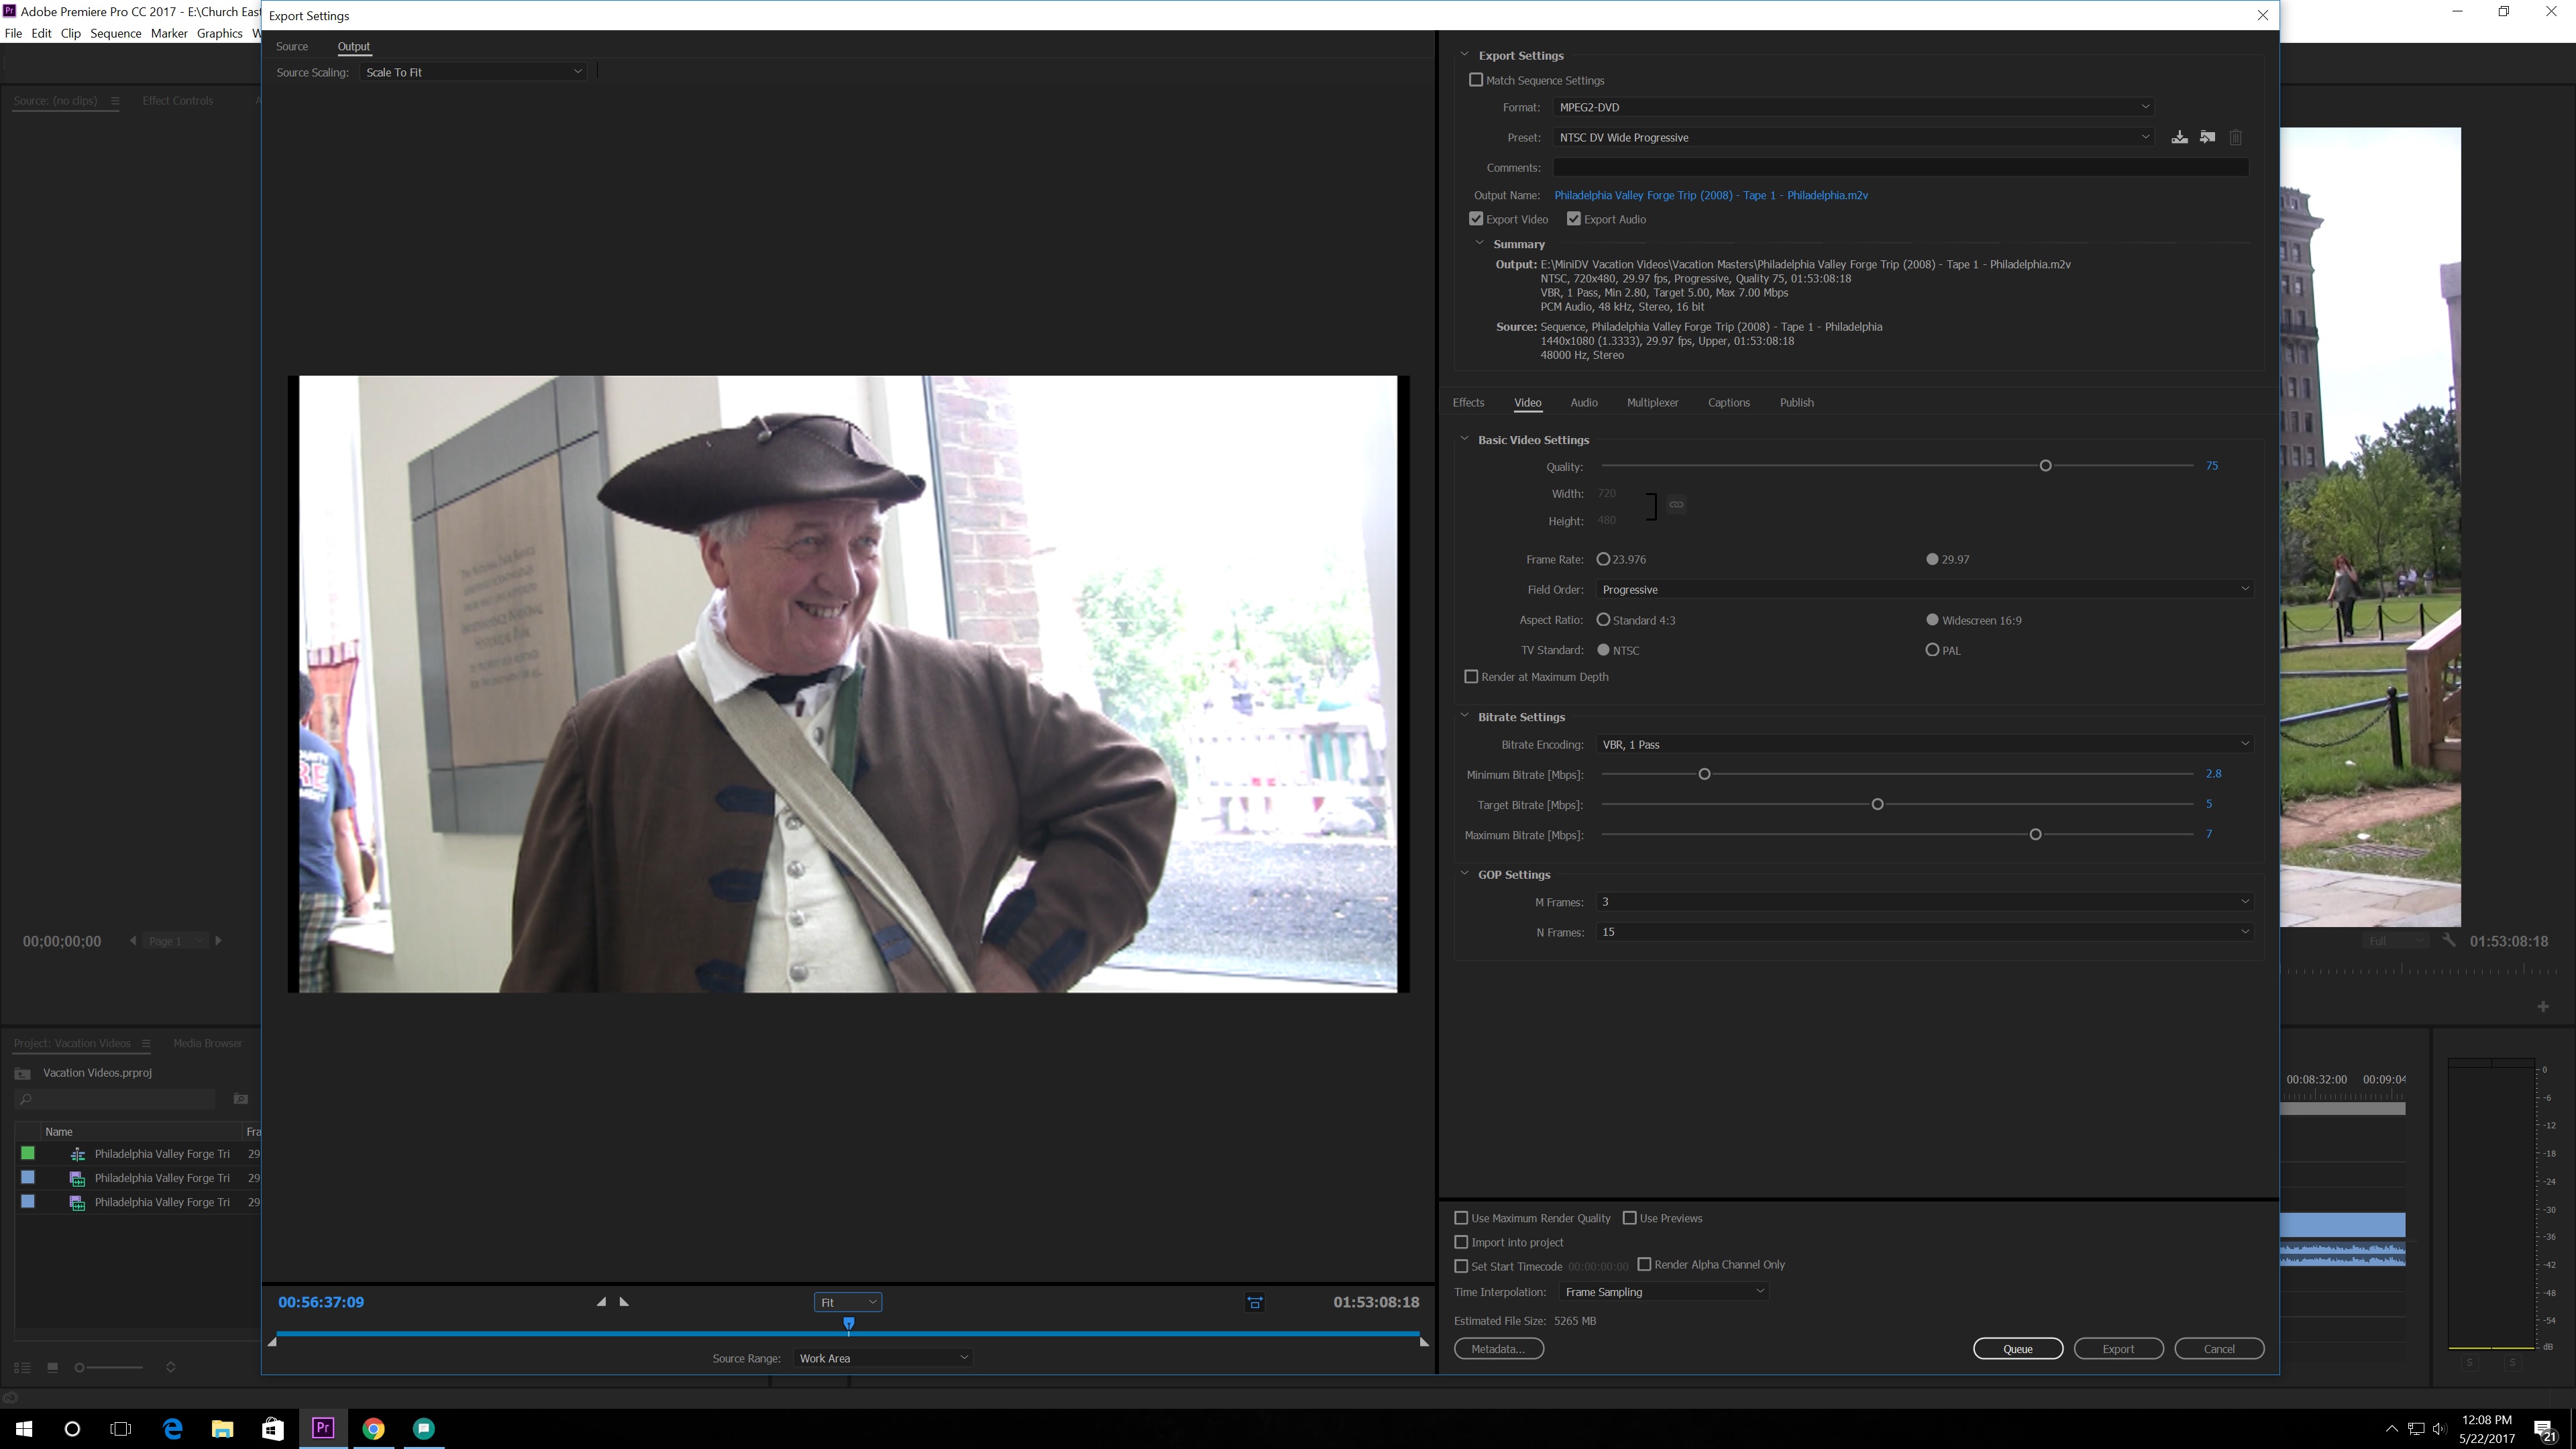The height and width of the screenshot is (1449, 2576).
Task: Click the Import Preset icon
Action: click(x=2207, y=137)
